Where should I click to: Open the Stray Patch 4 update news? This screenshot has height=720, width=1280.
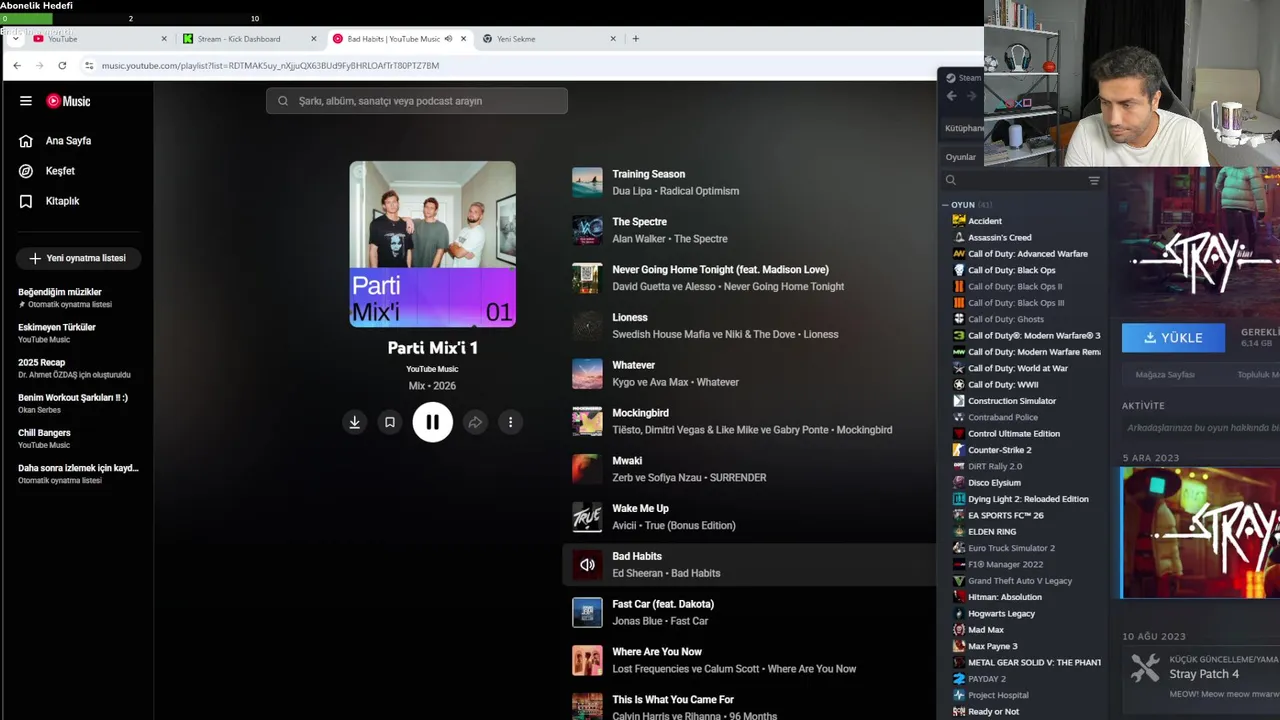pos(1203,674)
